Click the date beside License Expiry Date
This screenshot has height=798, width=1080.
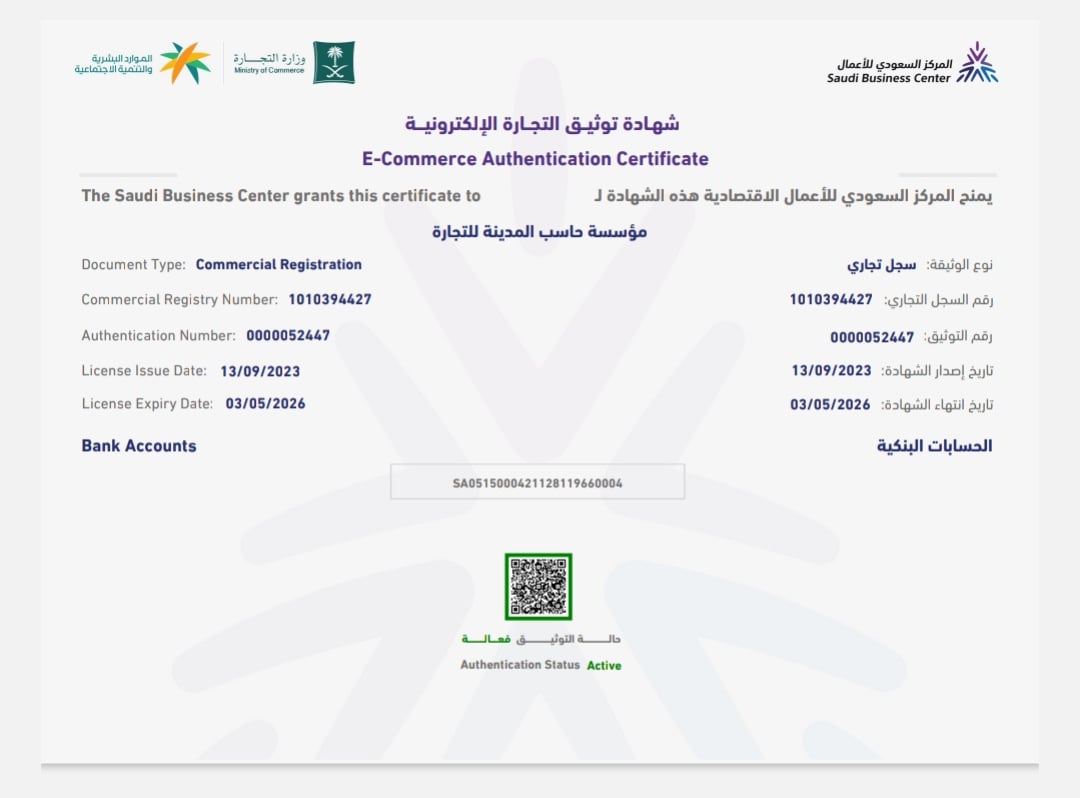point(265,404)
